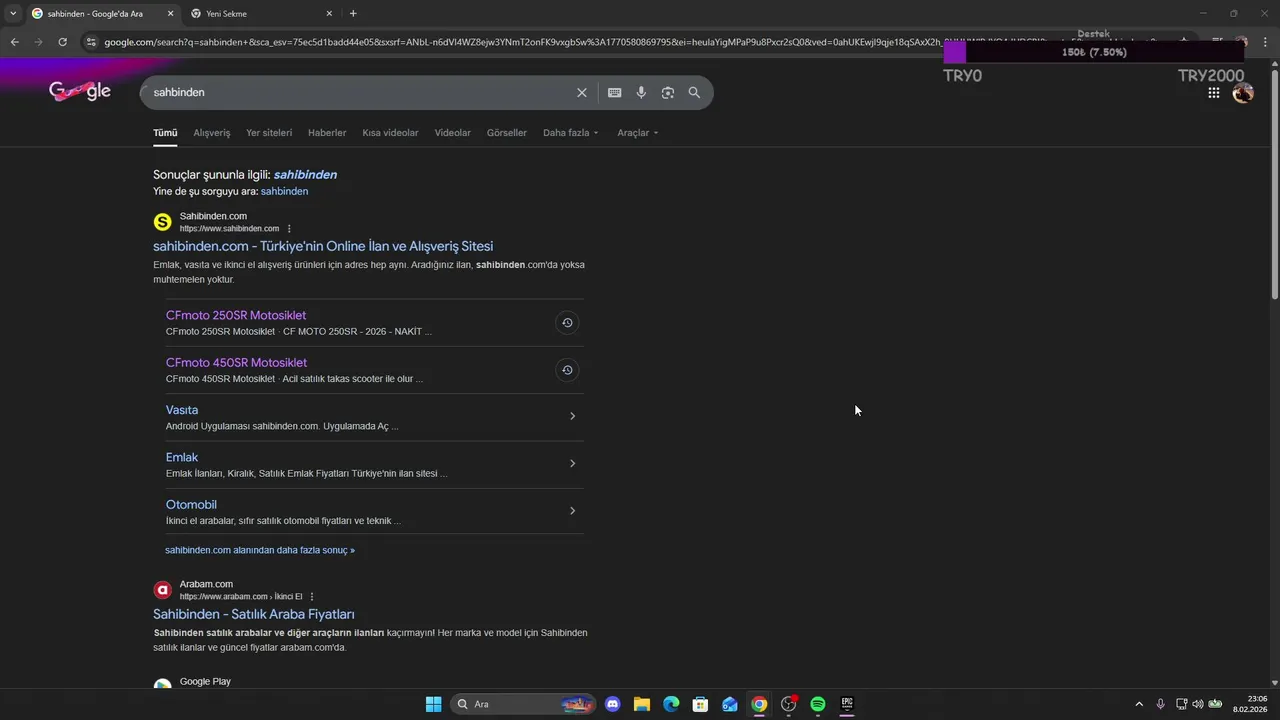Expand the Otomobil sitelink chevron
The width and height of the screenshot is (1280, 720).
[x=572, y=511]
